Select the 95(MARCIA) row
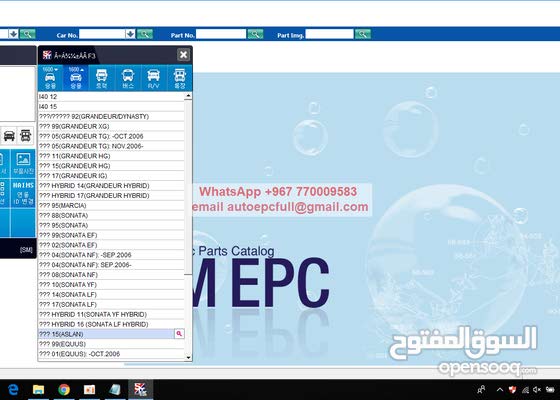Screen dimensions: 560x400 point(111,205)
